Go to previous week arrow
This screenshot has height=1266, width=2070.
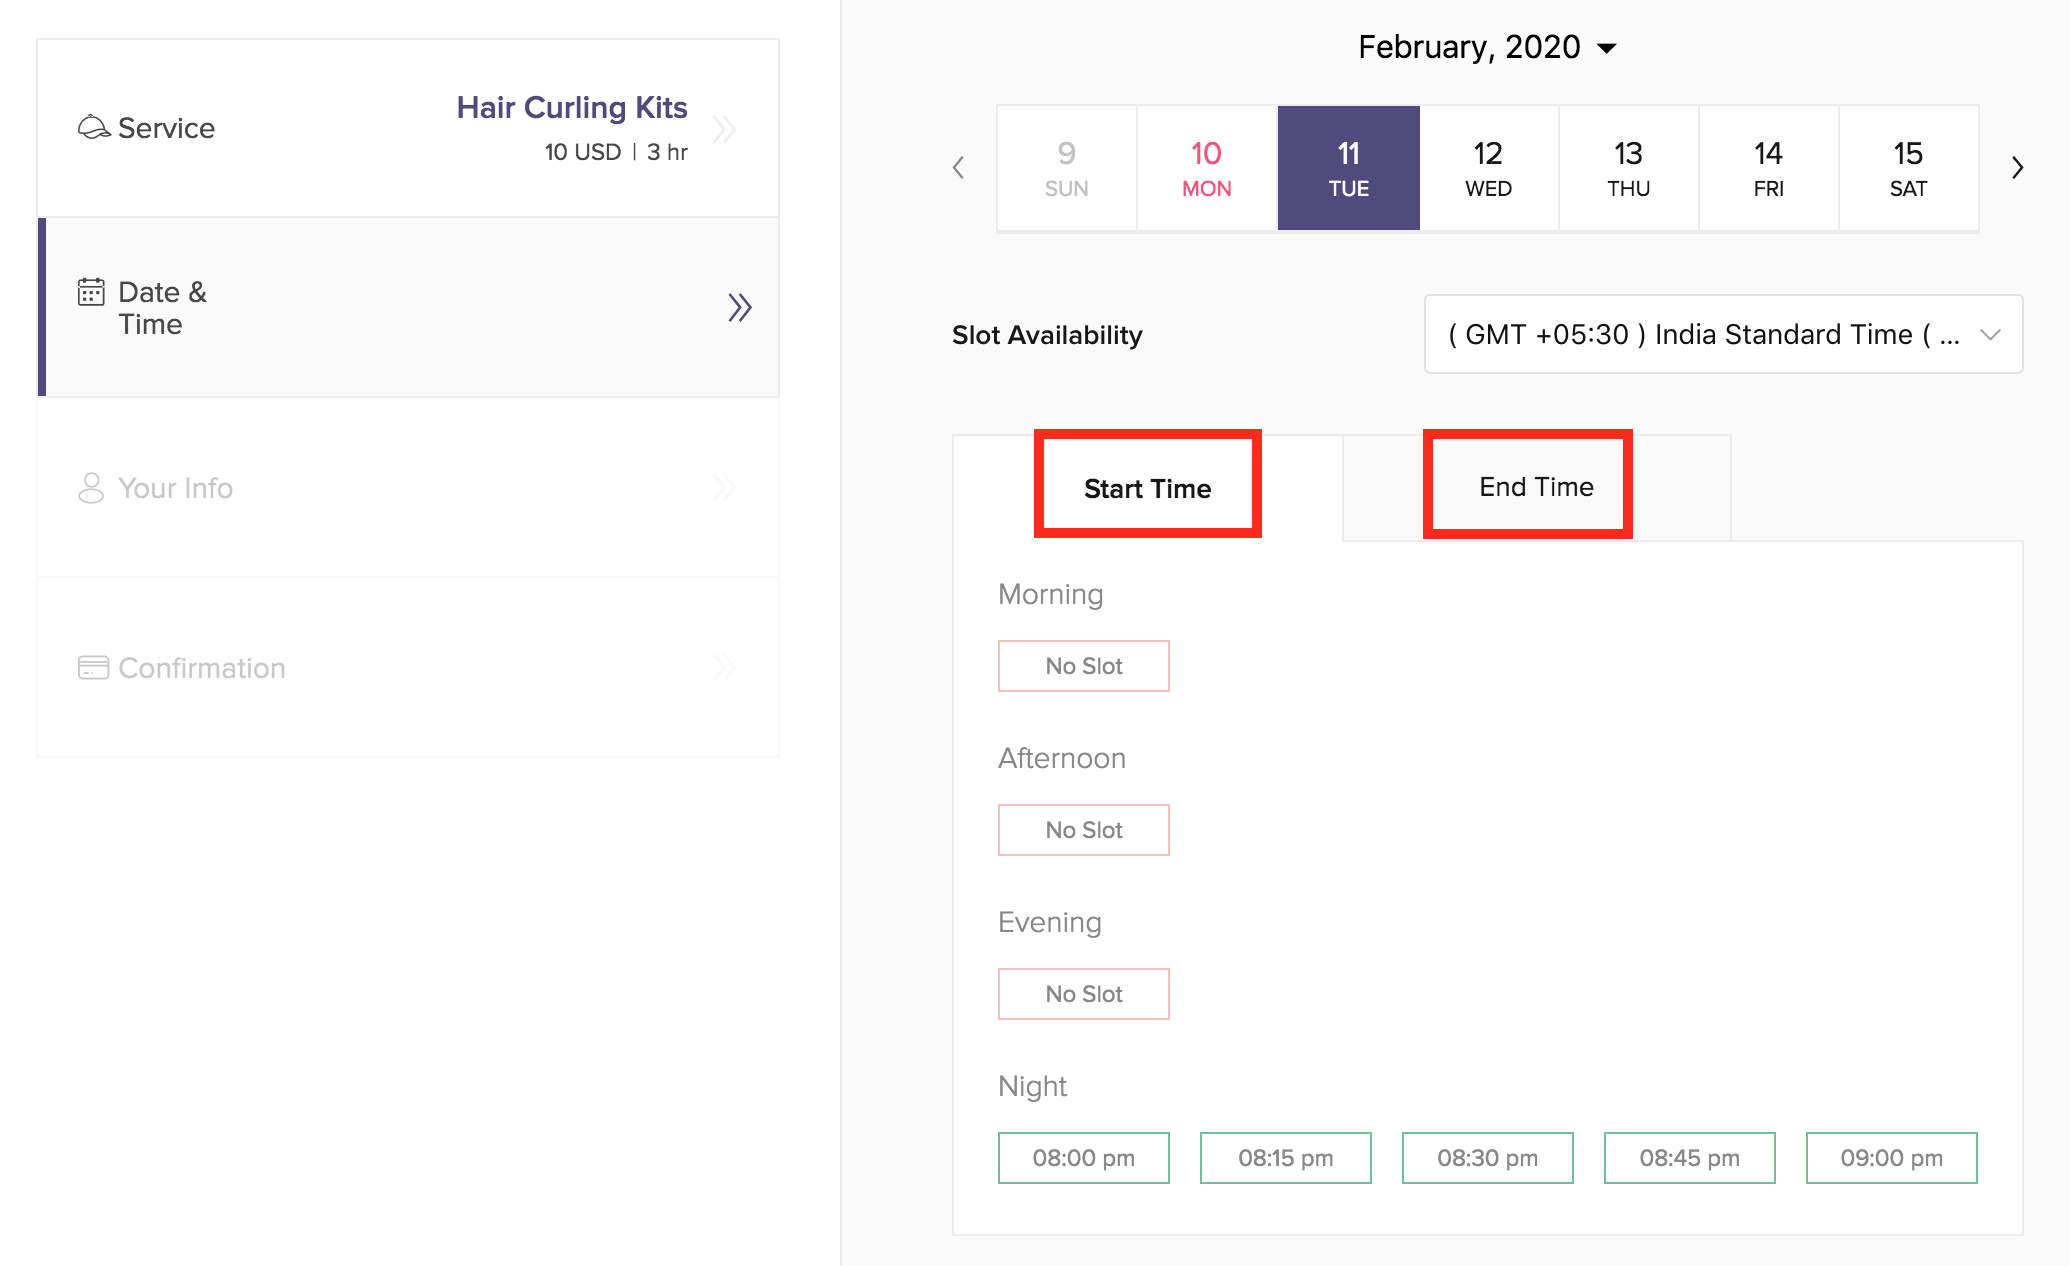click(x=958, y=167)
